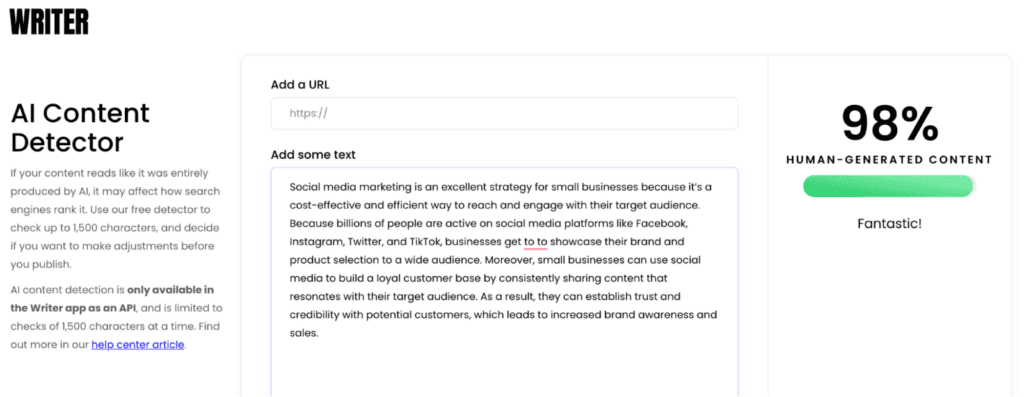This screenshot has height=397, width=1024.
Task: Click the 98% score number
Action: pyautogui.click(x=889, y=123)
